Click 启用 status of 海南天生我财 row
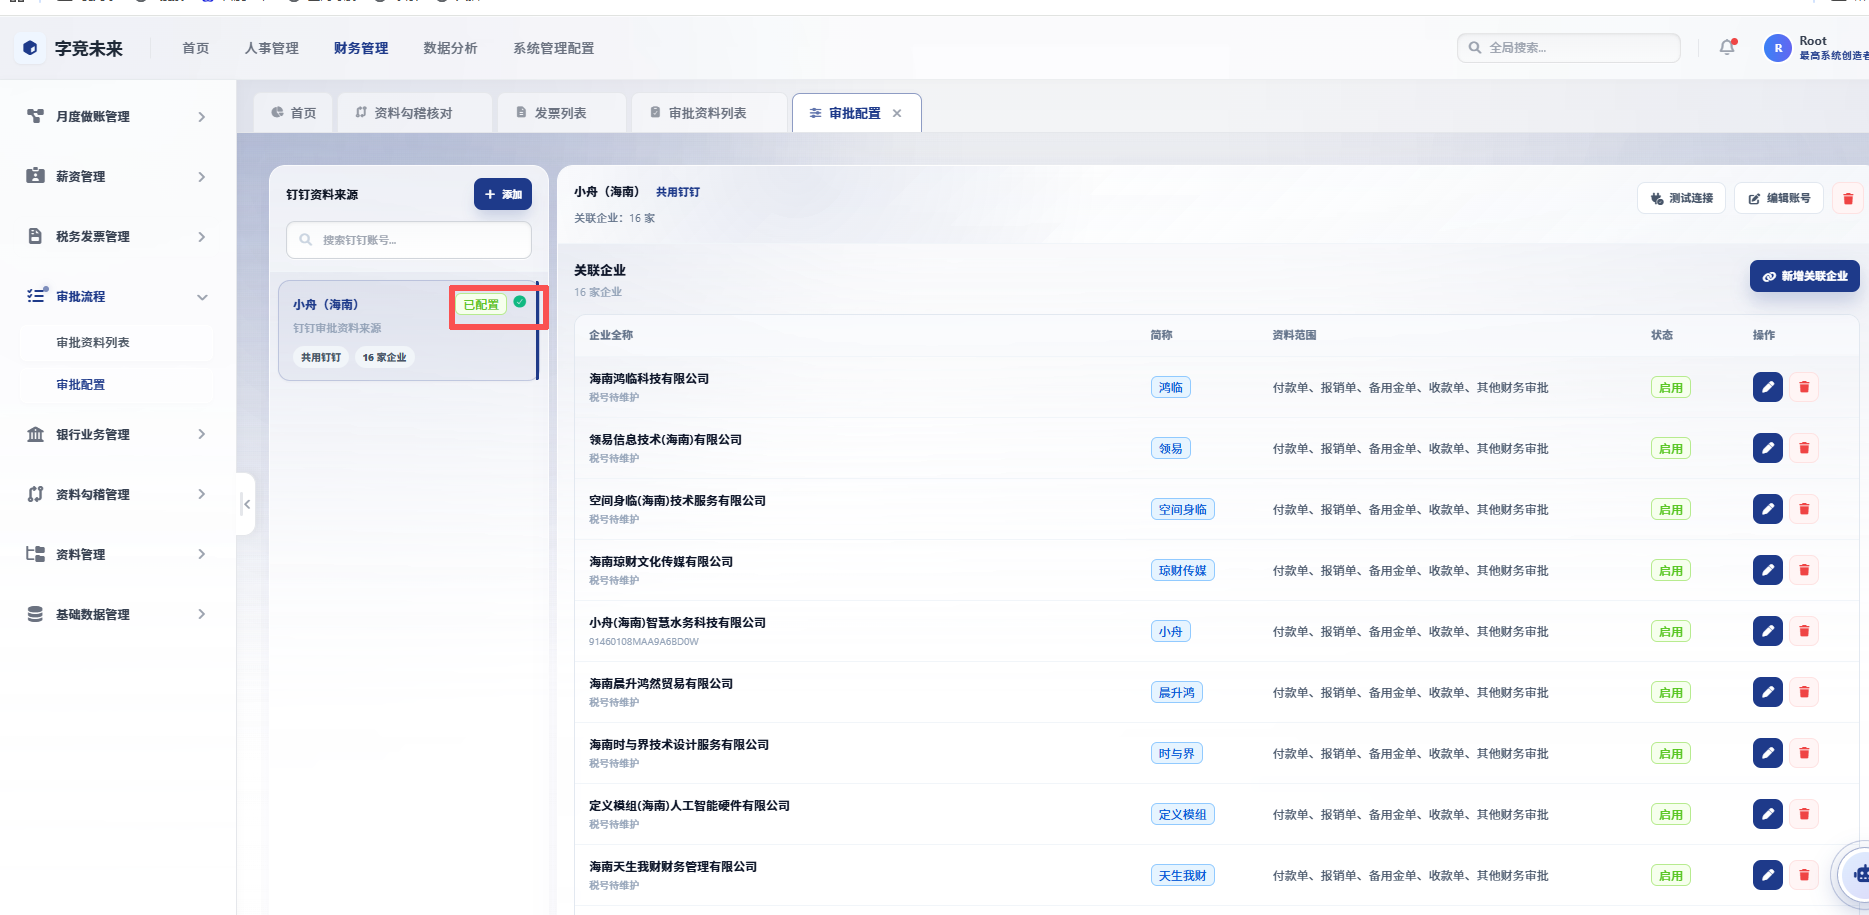Screen dimensions: 1869x915 coord(1670,875)
